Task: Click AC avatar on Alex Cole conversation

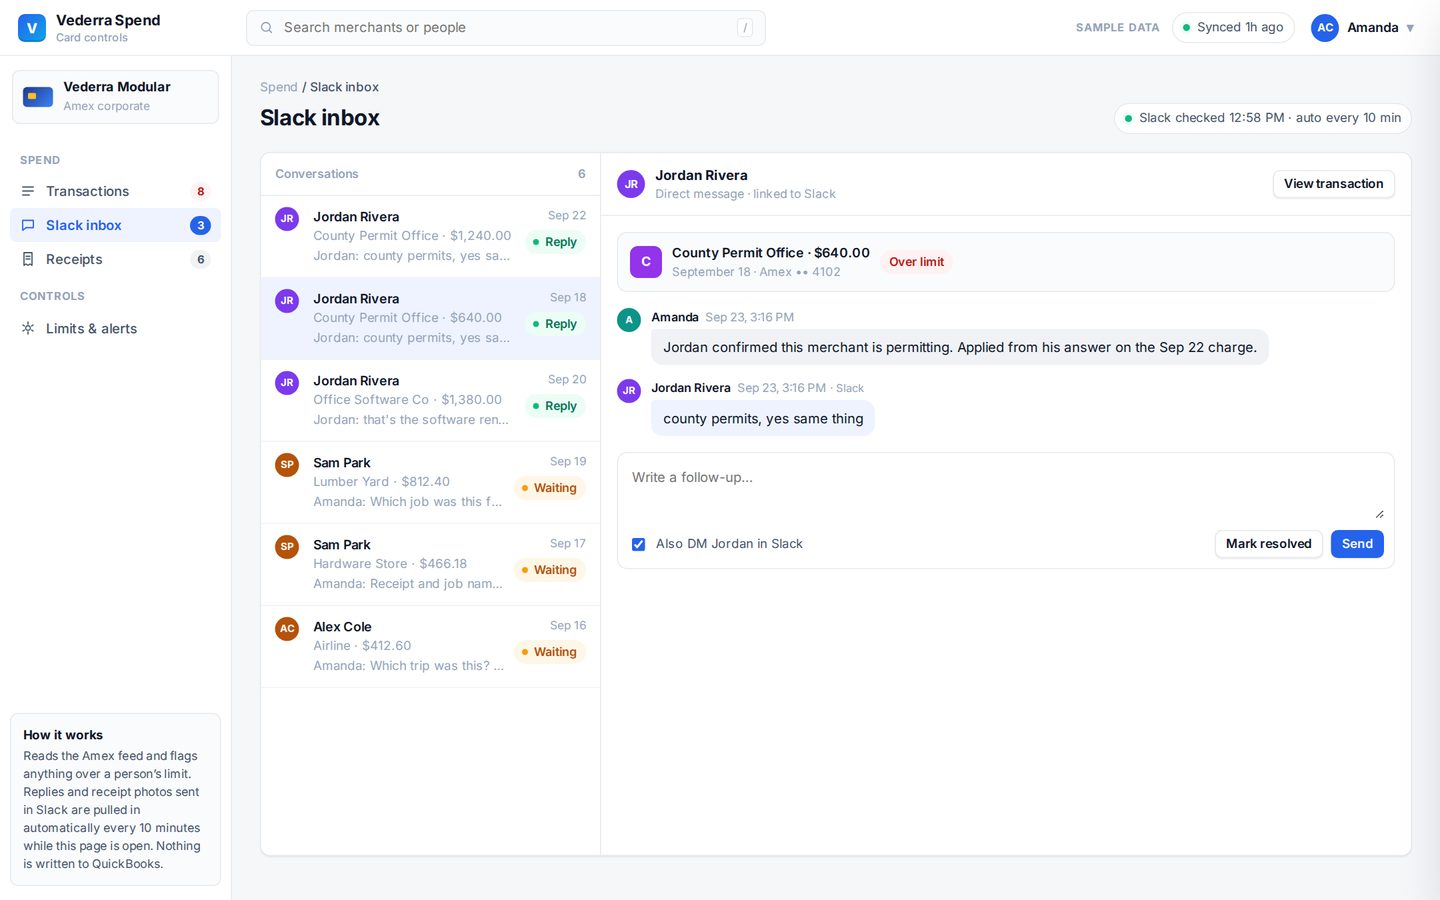Action: click(x=287, y=629)
